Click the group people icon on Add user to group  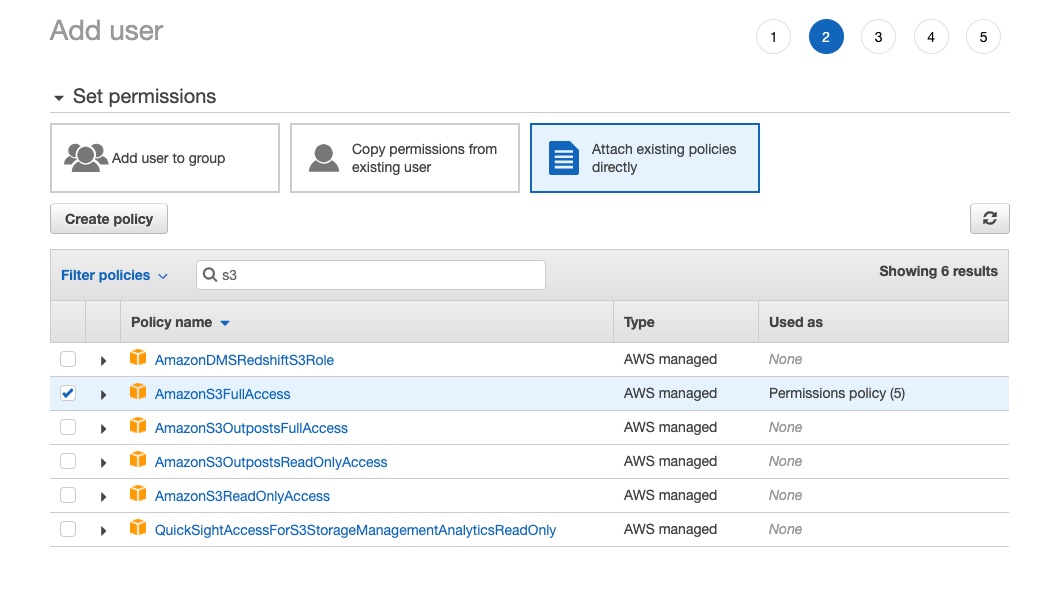coord(85,158)
